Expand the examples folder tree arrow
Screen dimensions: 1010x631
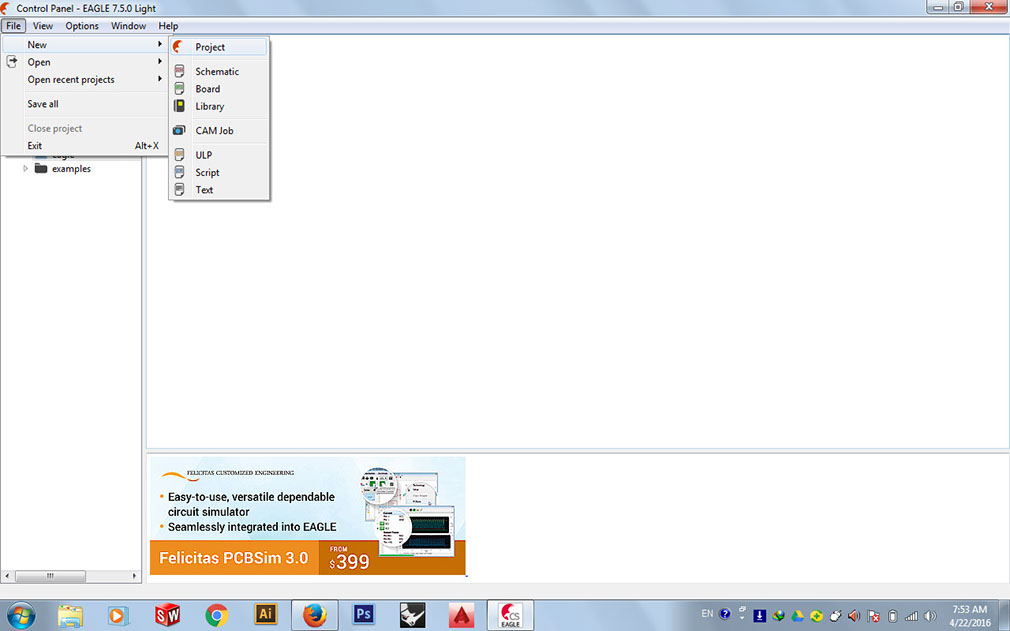pos(26,169)
